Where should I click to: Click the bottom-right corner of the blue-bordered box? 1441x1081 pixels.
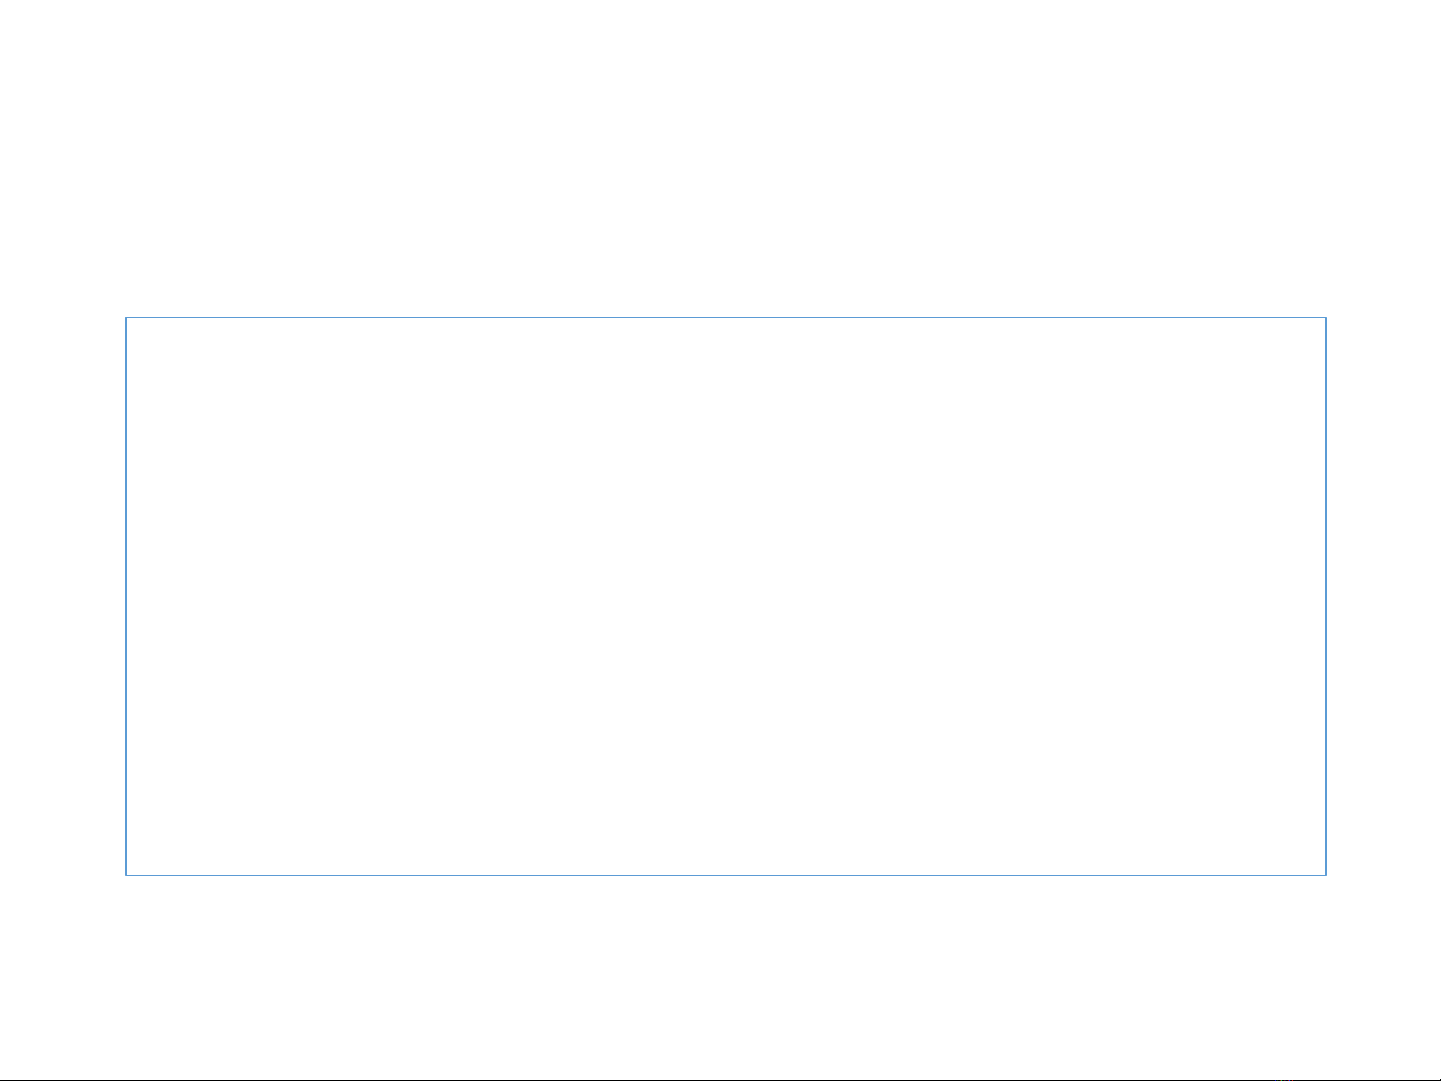1326,875
